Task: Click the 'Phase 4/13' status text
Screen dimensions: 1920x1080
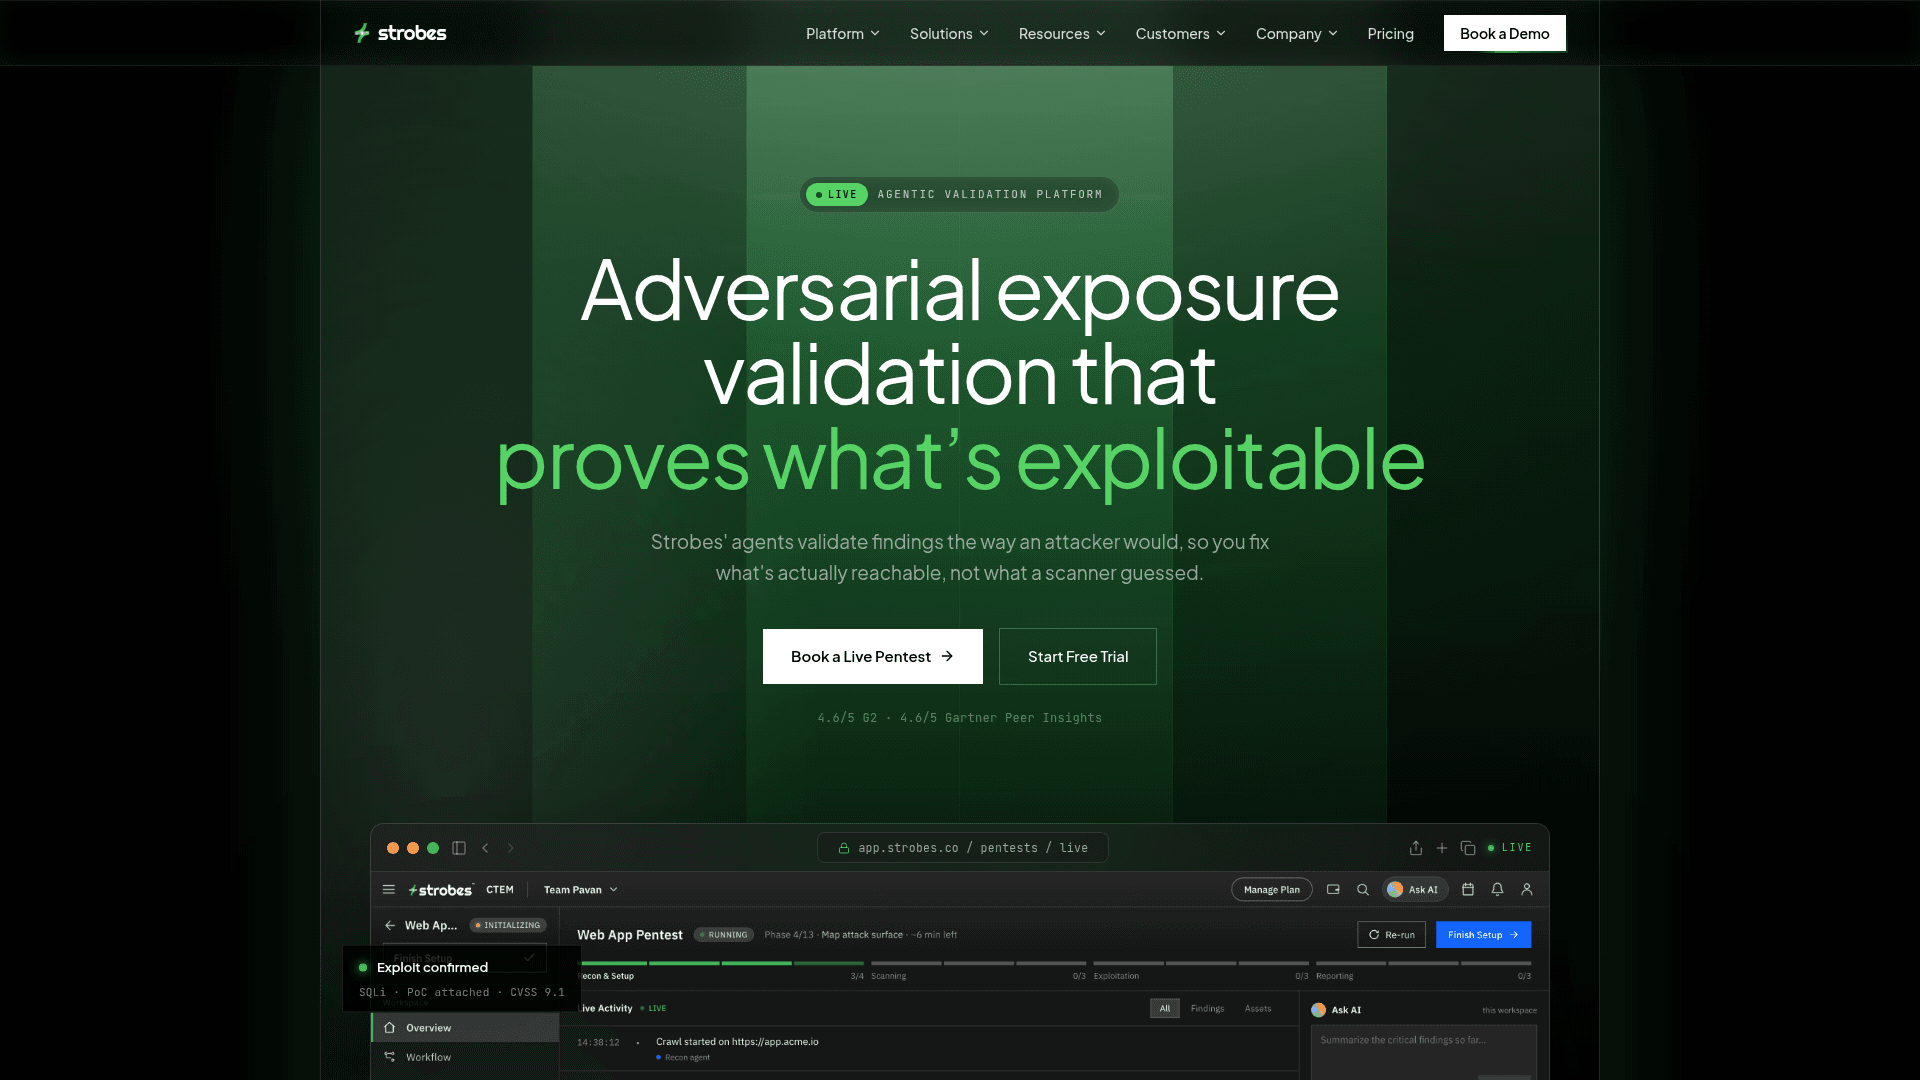Action: point(789,935)
